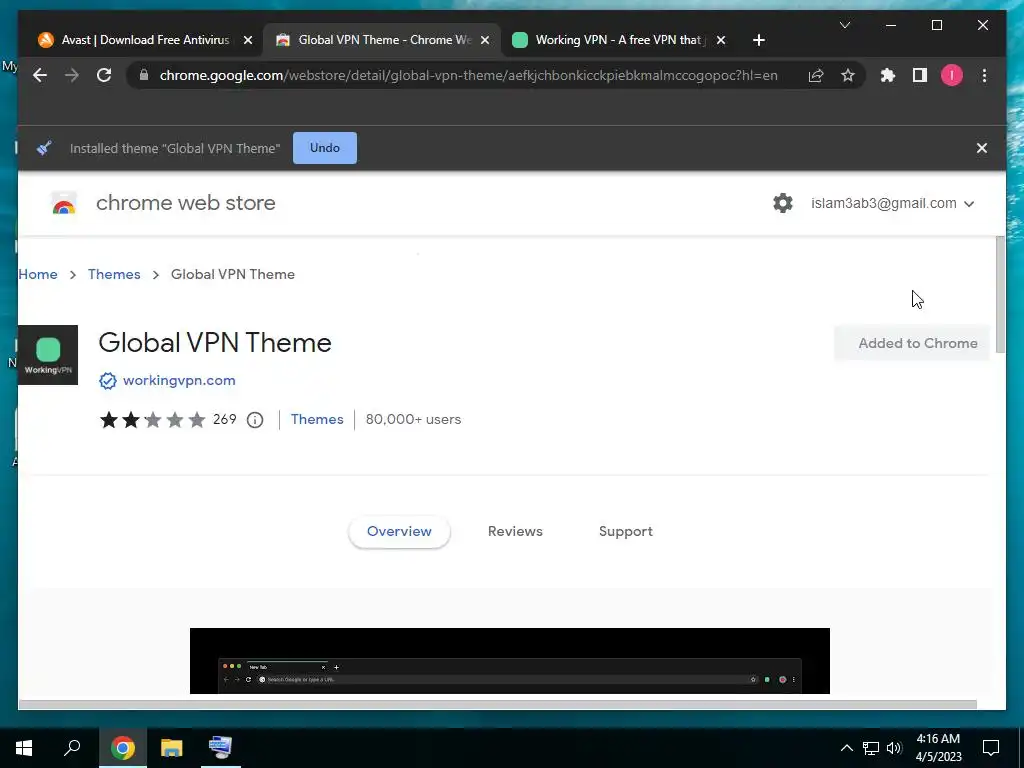
Task: Open the Support tab
Action: tap(626, 532)
